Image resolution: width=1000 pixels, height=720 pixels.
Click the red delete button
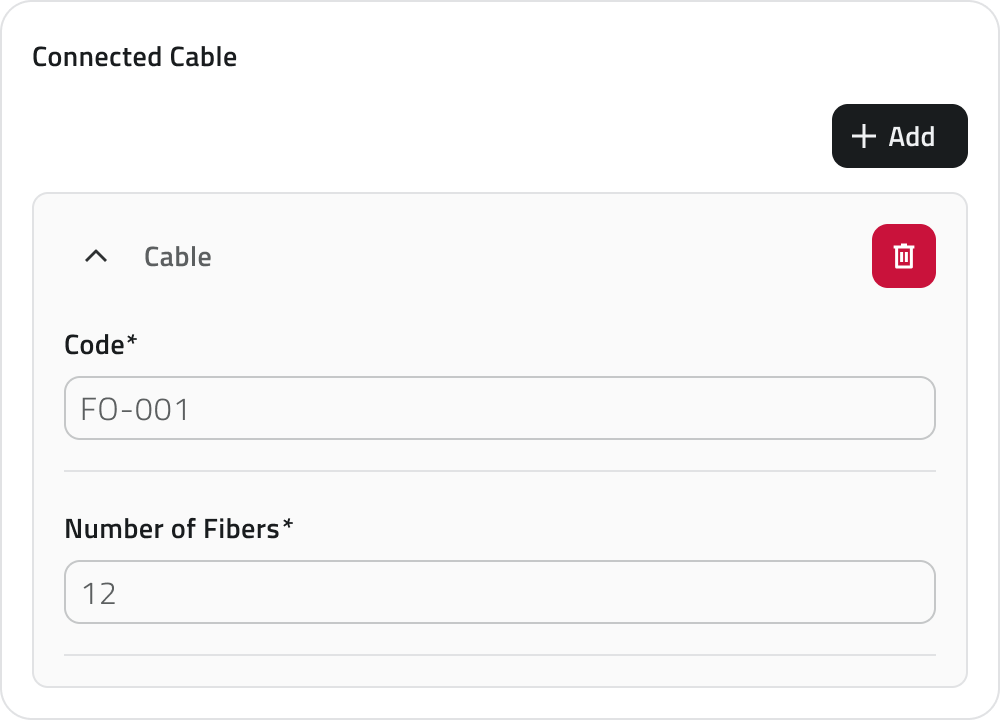(904, 256)
